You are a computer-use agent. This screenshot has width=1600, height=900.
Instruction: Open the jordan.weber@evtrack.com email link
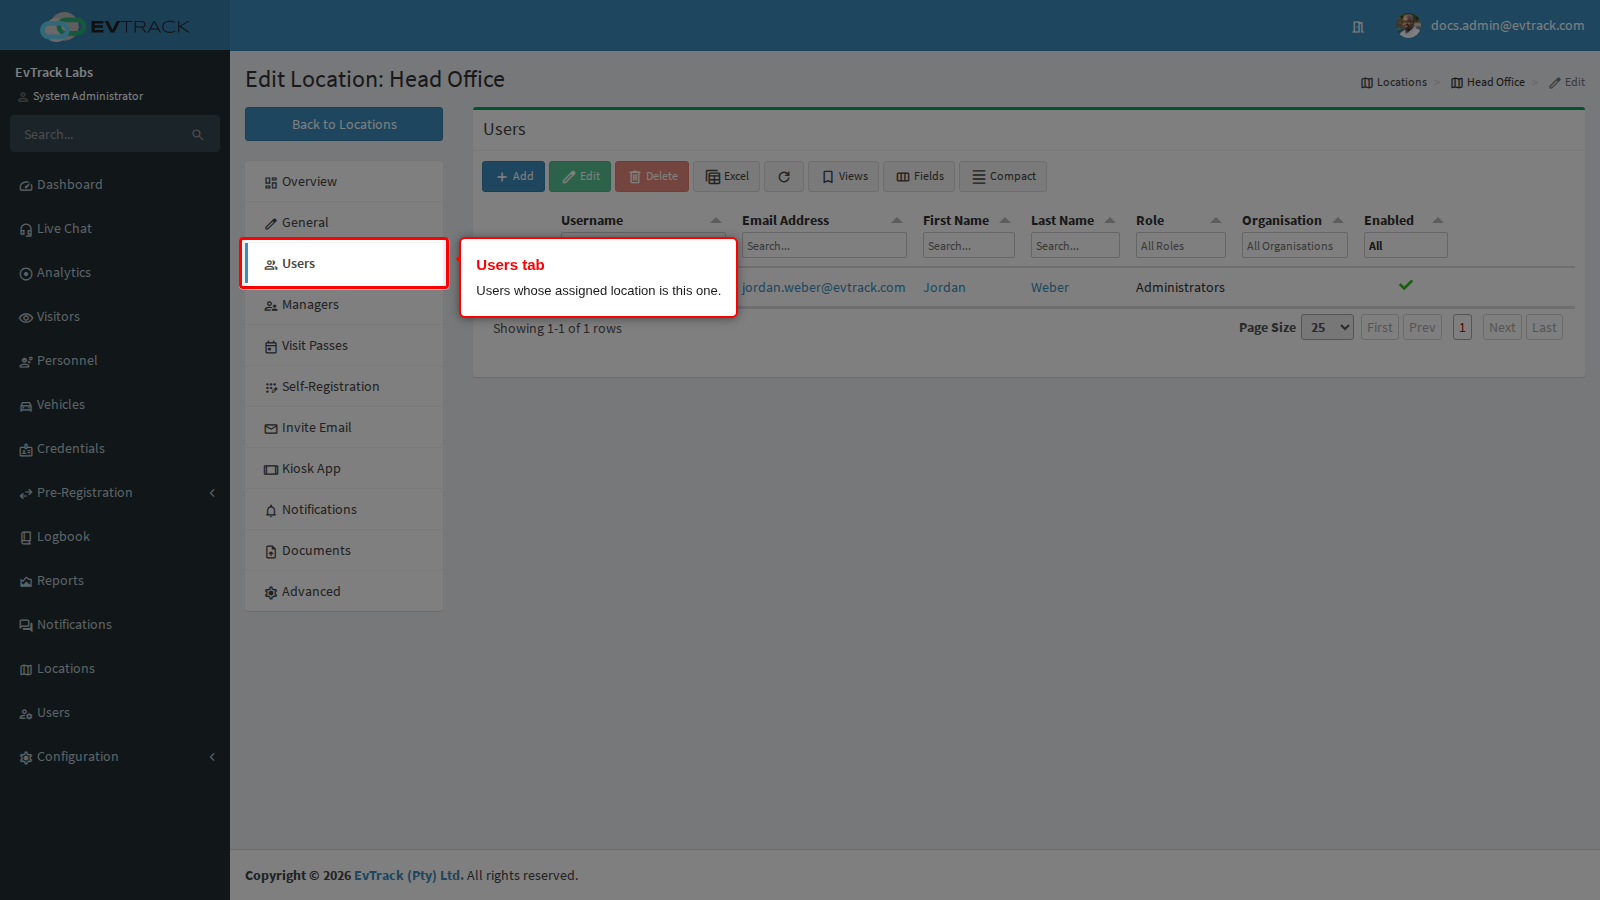coord(824,288)
